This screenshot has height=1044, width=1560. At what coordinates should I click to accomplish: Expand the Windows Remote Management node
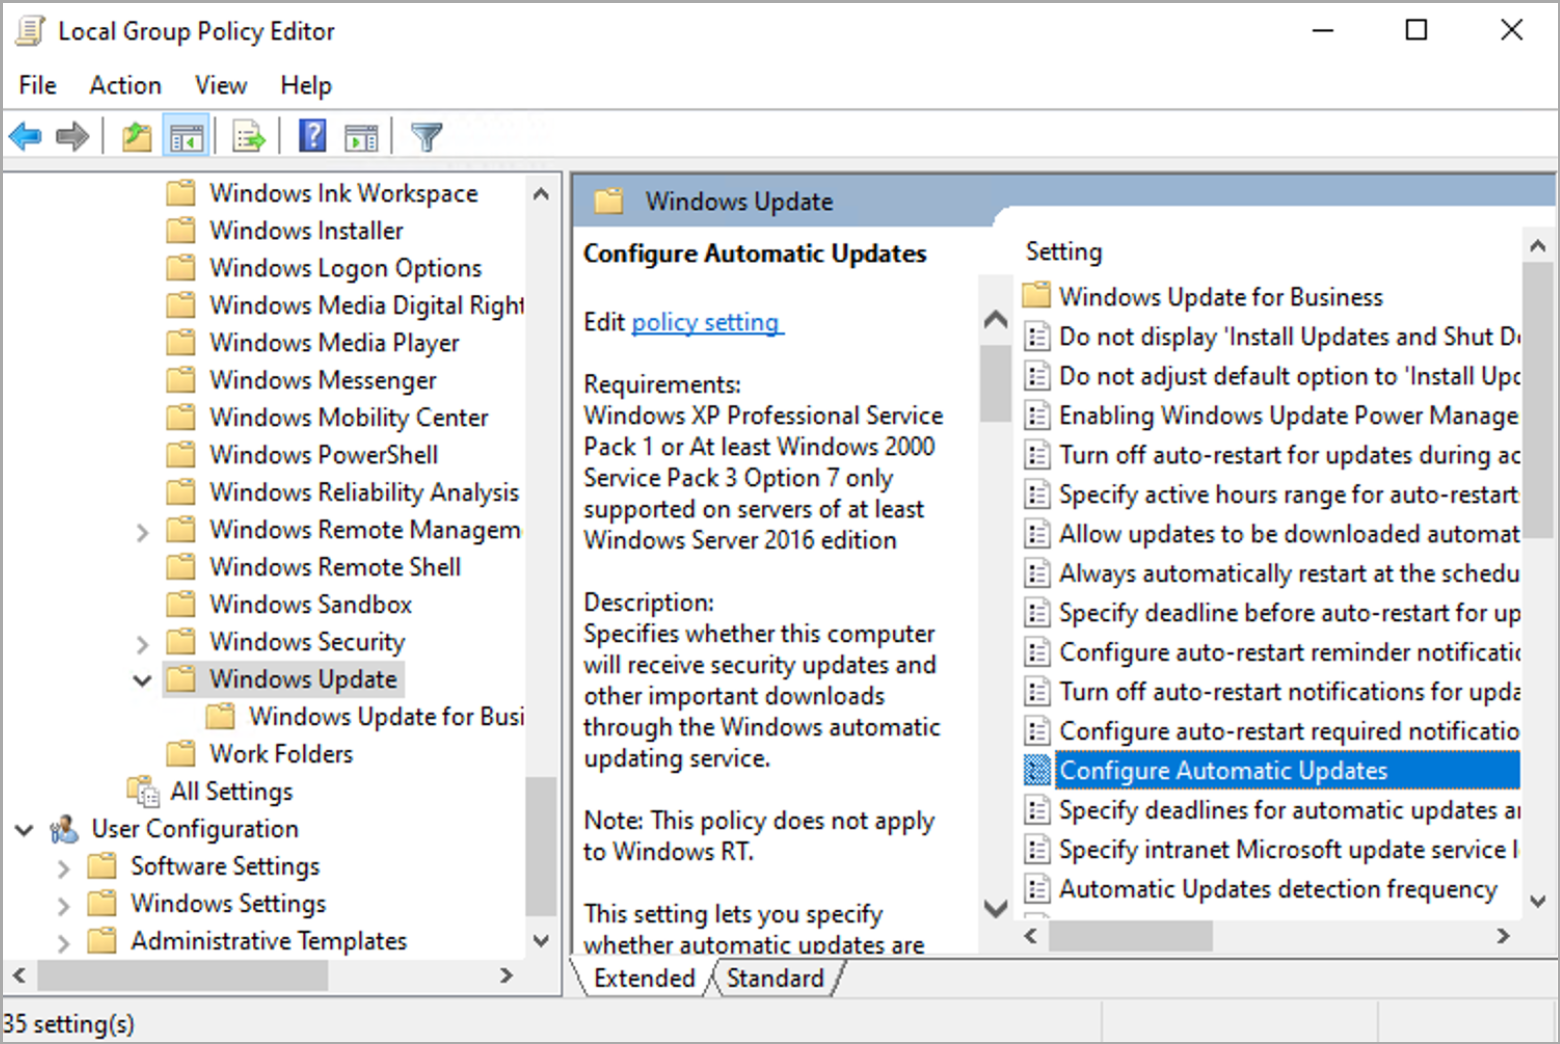point(142,531)
